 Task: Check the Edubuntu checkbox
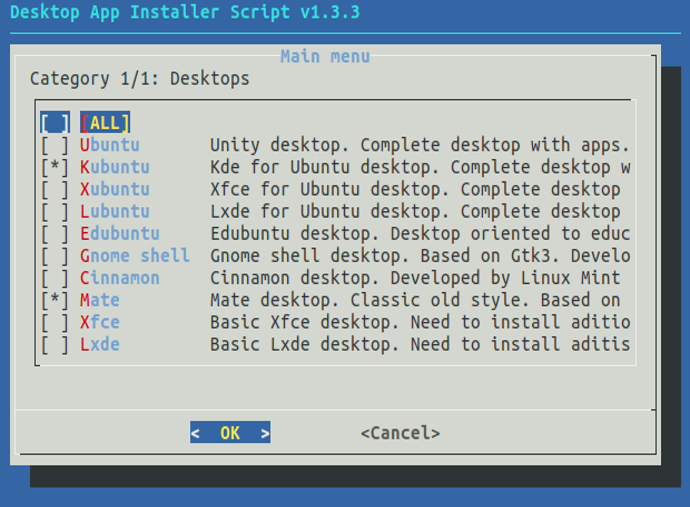[x=55, y=233]
